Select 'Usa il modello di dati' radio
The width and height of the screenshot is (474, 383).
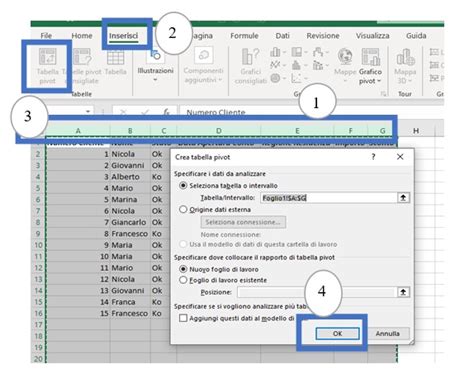point(183,244)
